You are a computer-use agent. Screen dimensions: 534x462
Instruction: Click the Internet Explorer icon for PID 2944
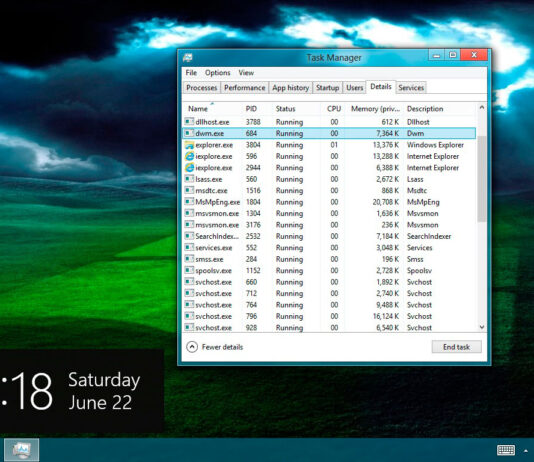point(189,168)
